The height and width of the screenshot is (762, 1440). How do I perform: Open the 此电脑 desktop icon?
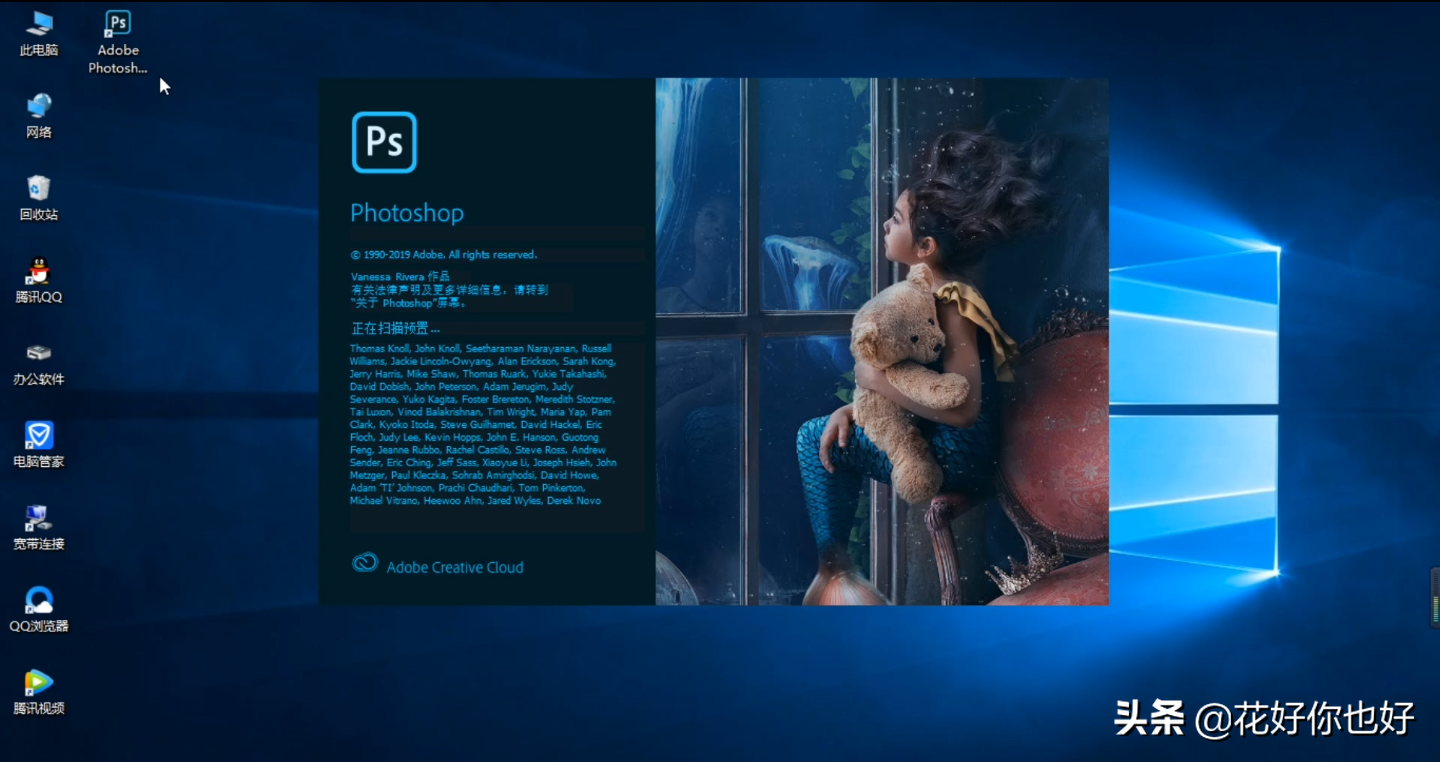[x=39, y=33]
